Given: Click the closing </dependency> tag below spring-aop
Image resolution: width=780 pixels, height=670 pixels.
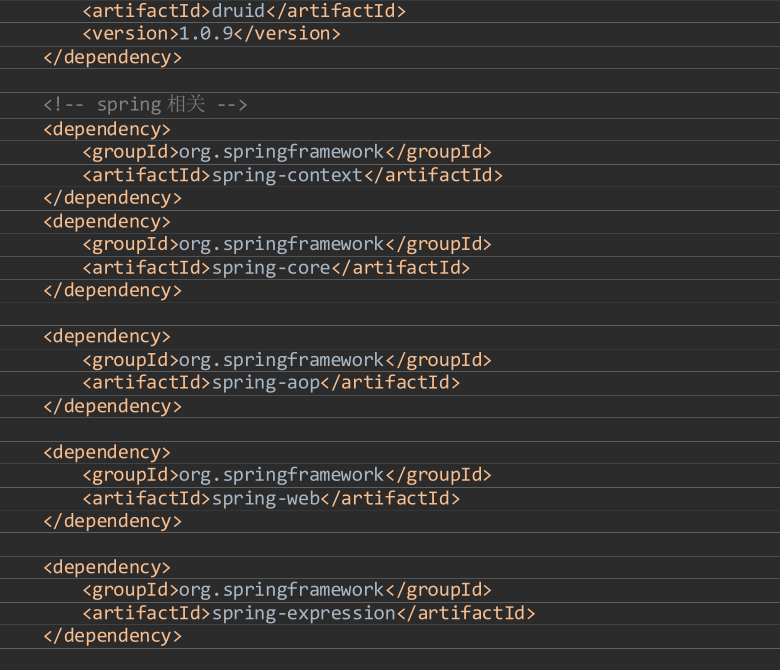Looking at the screenshot, I should [x=113, y=406].
